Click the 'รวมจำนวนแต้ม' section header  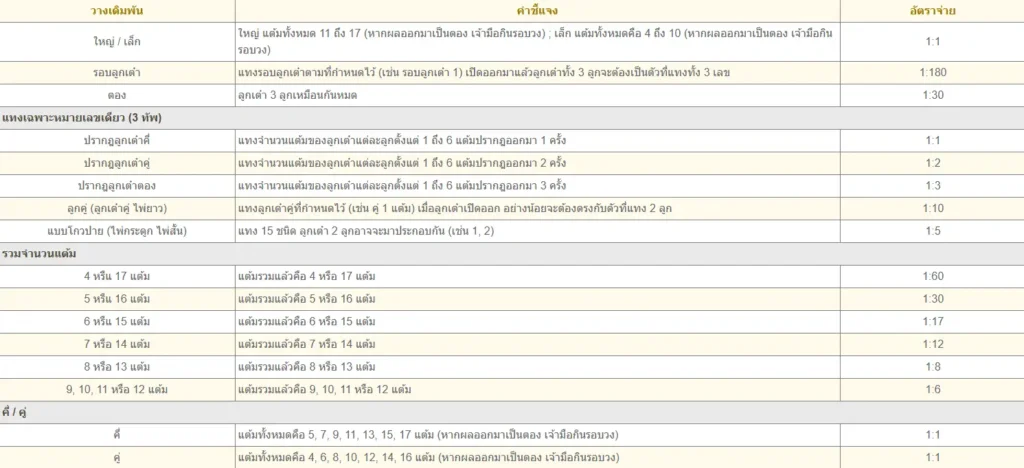click(40, 254)
